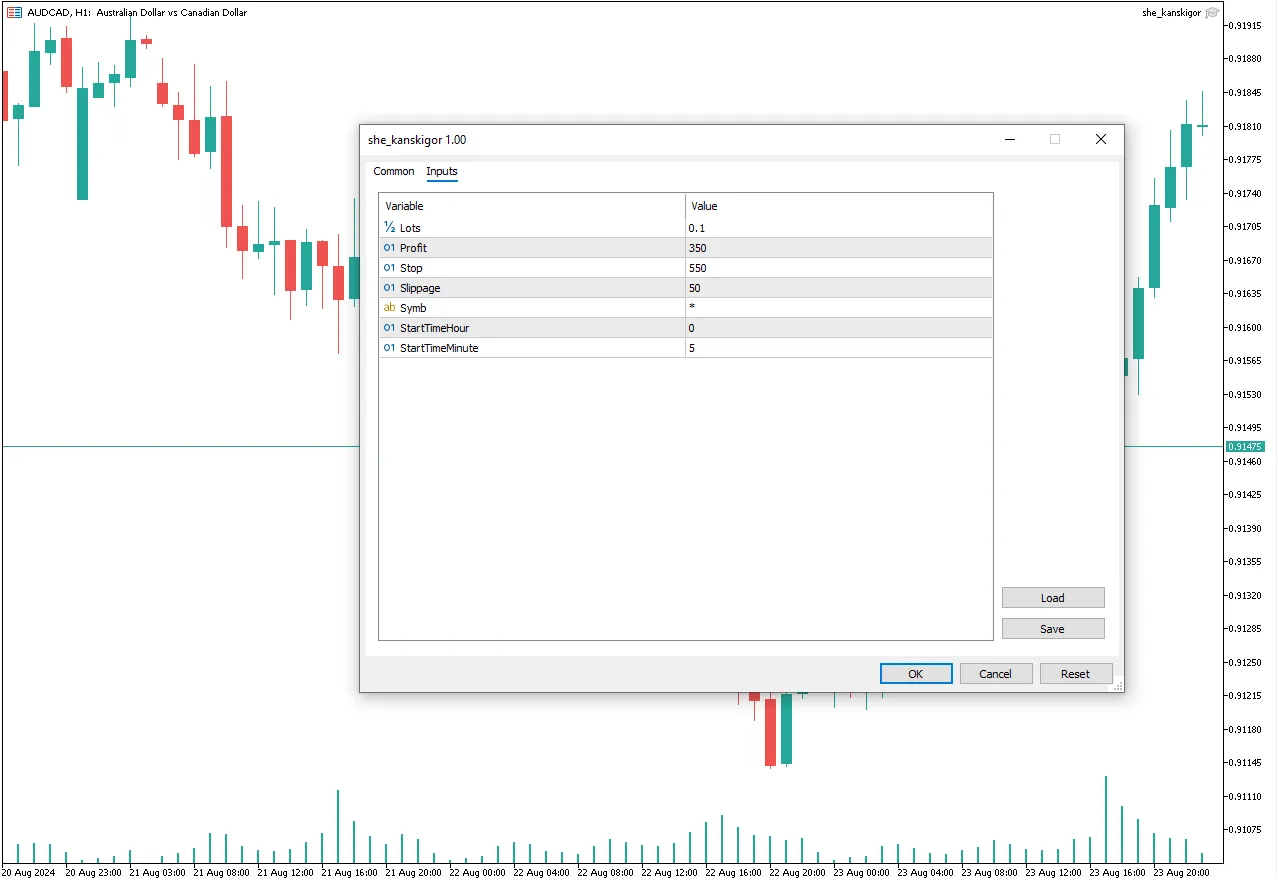Click the OK button
1277x878 pixels.
point(915,674)
